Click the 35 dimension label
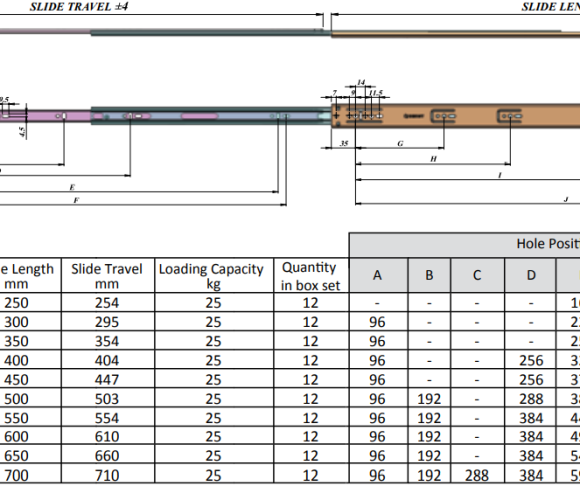This screenshot has height=500, width=580. click(344, 143)
